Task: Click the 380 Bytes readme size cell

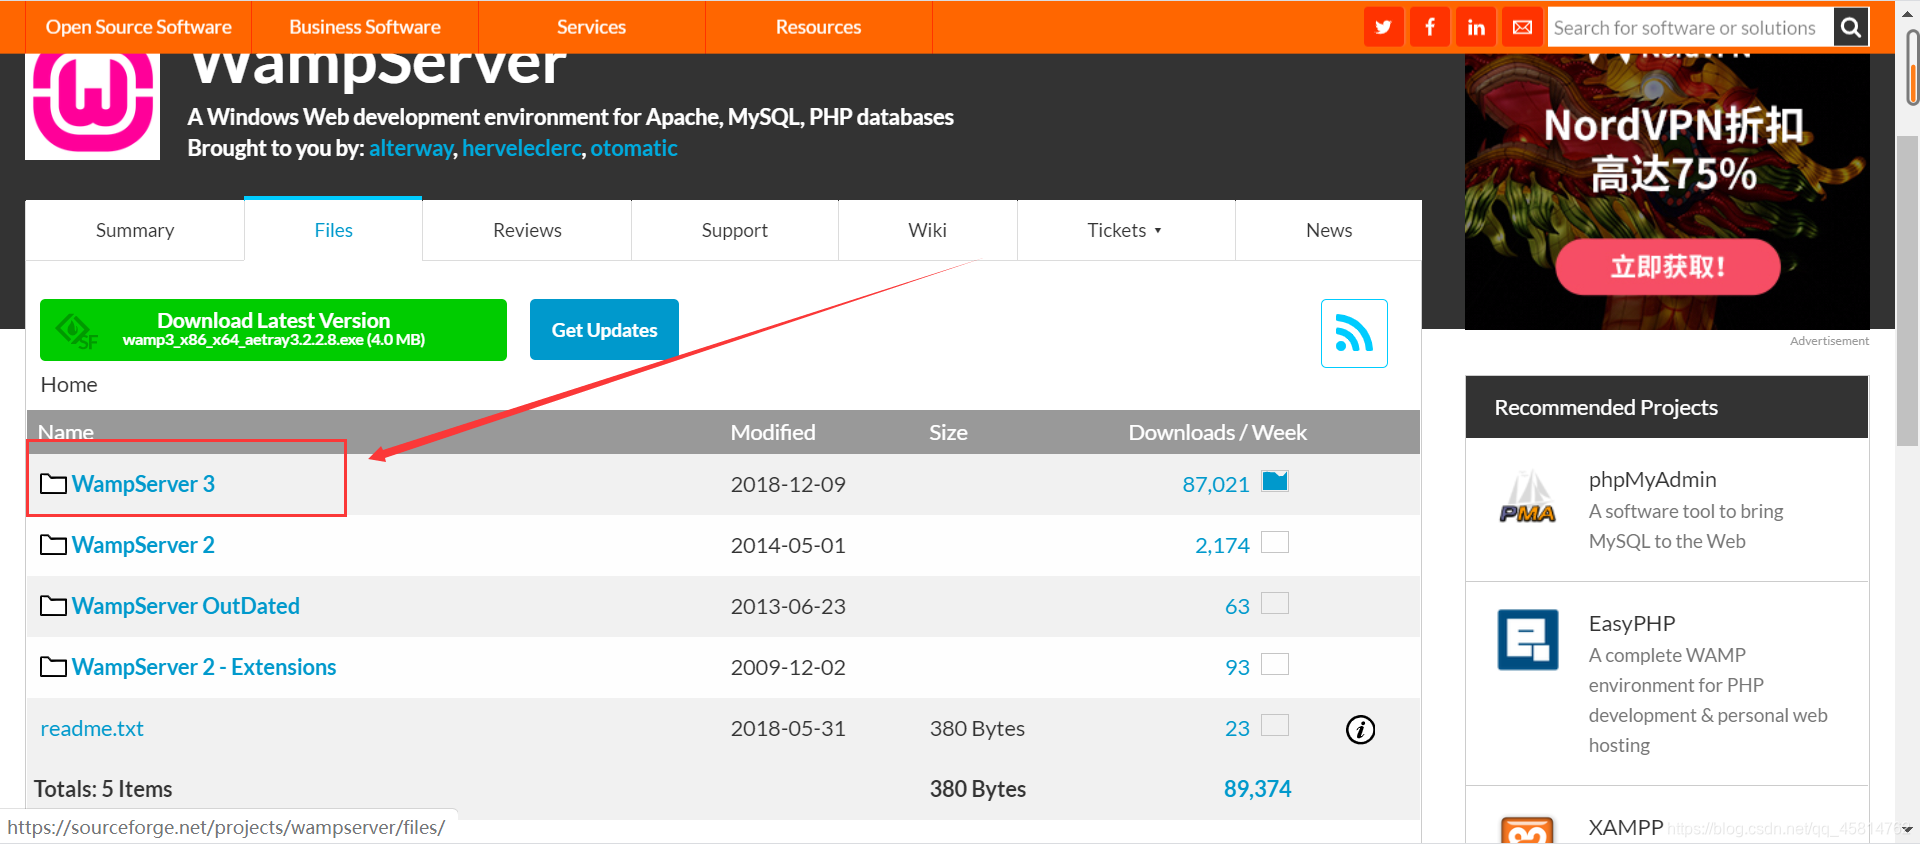Action: tap(977, 728)
